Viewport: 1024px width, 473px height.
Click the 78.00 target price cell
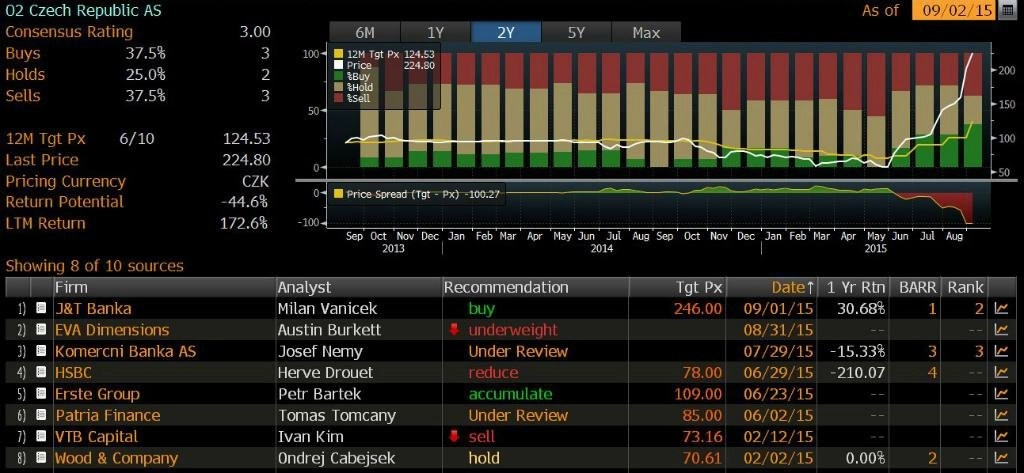(x=702, y=372)
